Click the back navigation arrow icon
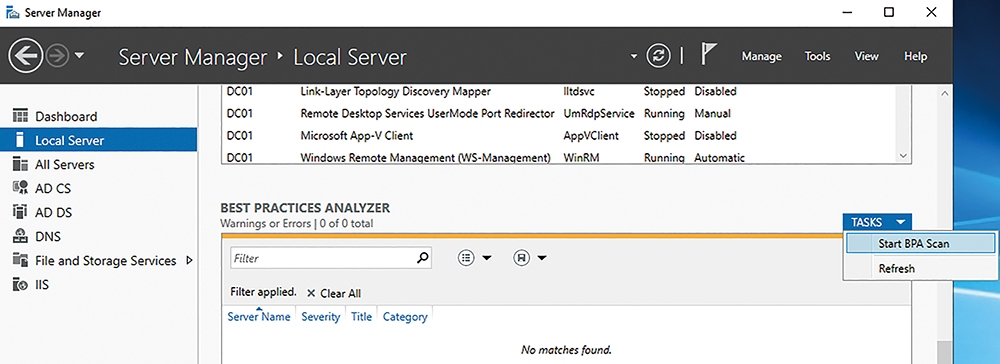The height and width of the screenshot is (364, 1000). 26,56
